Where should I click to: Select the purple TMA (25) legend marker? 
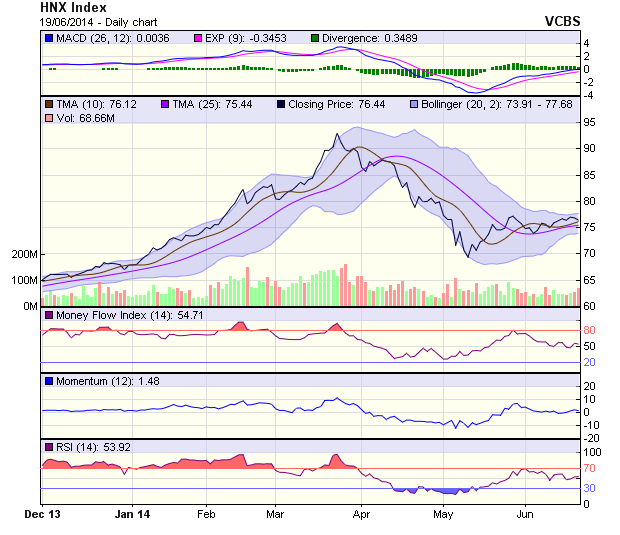point(166,104)
